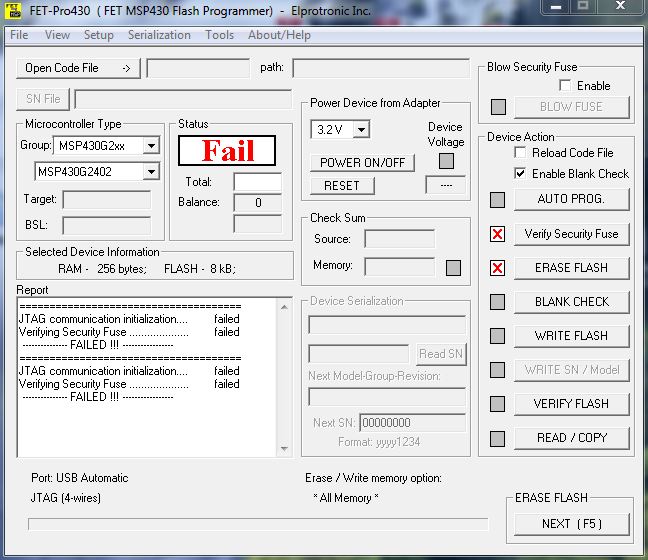648x560 pixels.
Task: Open the 3.2 V adapter voltage dropdown
Action: tap(361, 130)
